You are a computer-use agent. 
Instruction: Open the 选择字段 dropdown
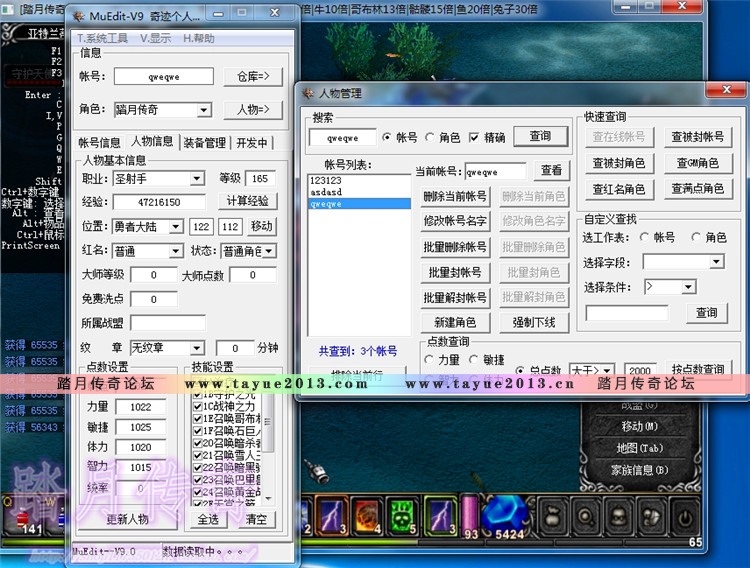pyautogui.click(x=716, y=262)
